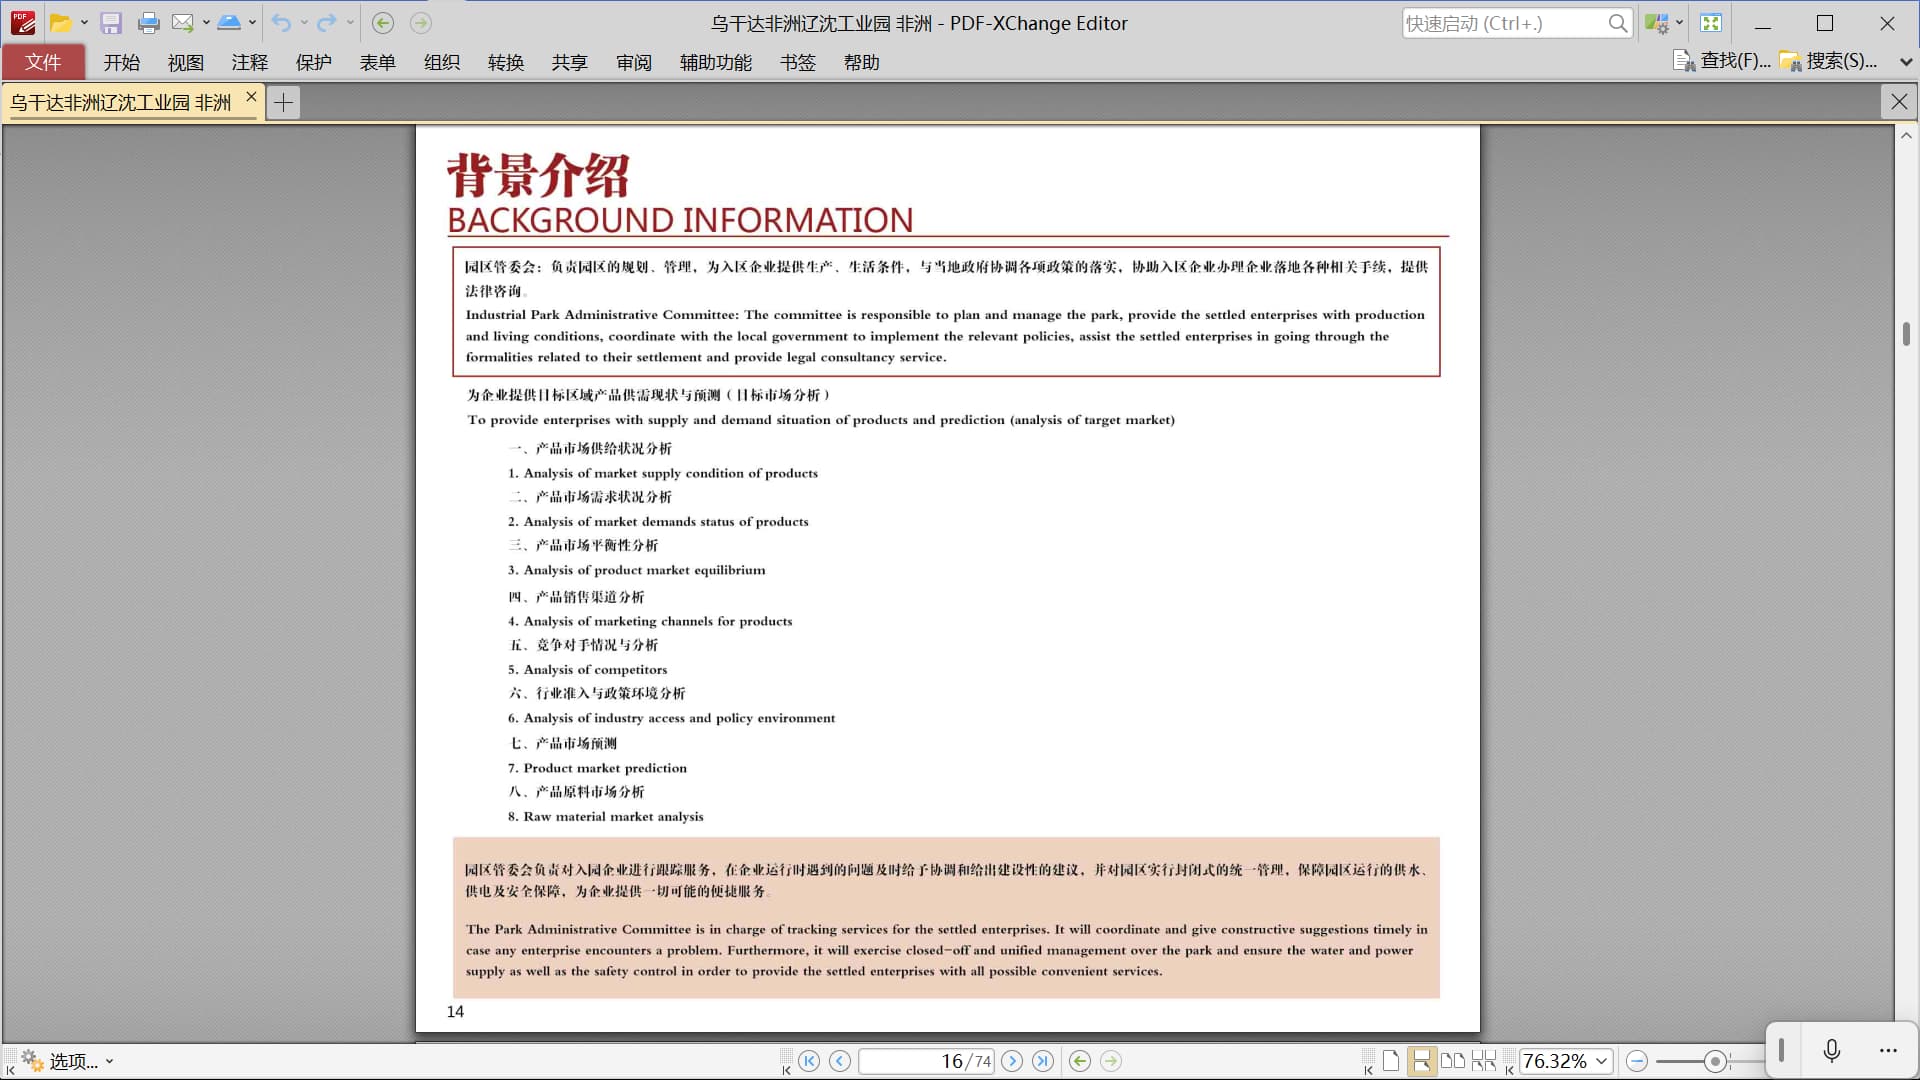This screenshot has height=1080, width=1920.
Task: Go to next page arrow
Action: pyautogui.click(x=1012, y=1061)
